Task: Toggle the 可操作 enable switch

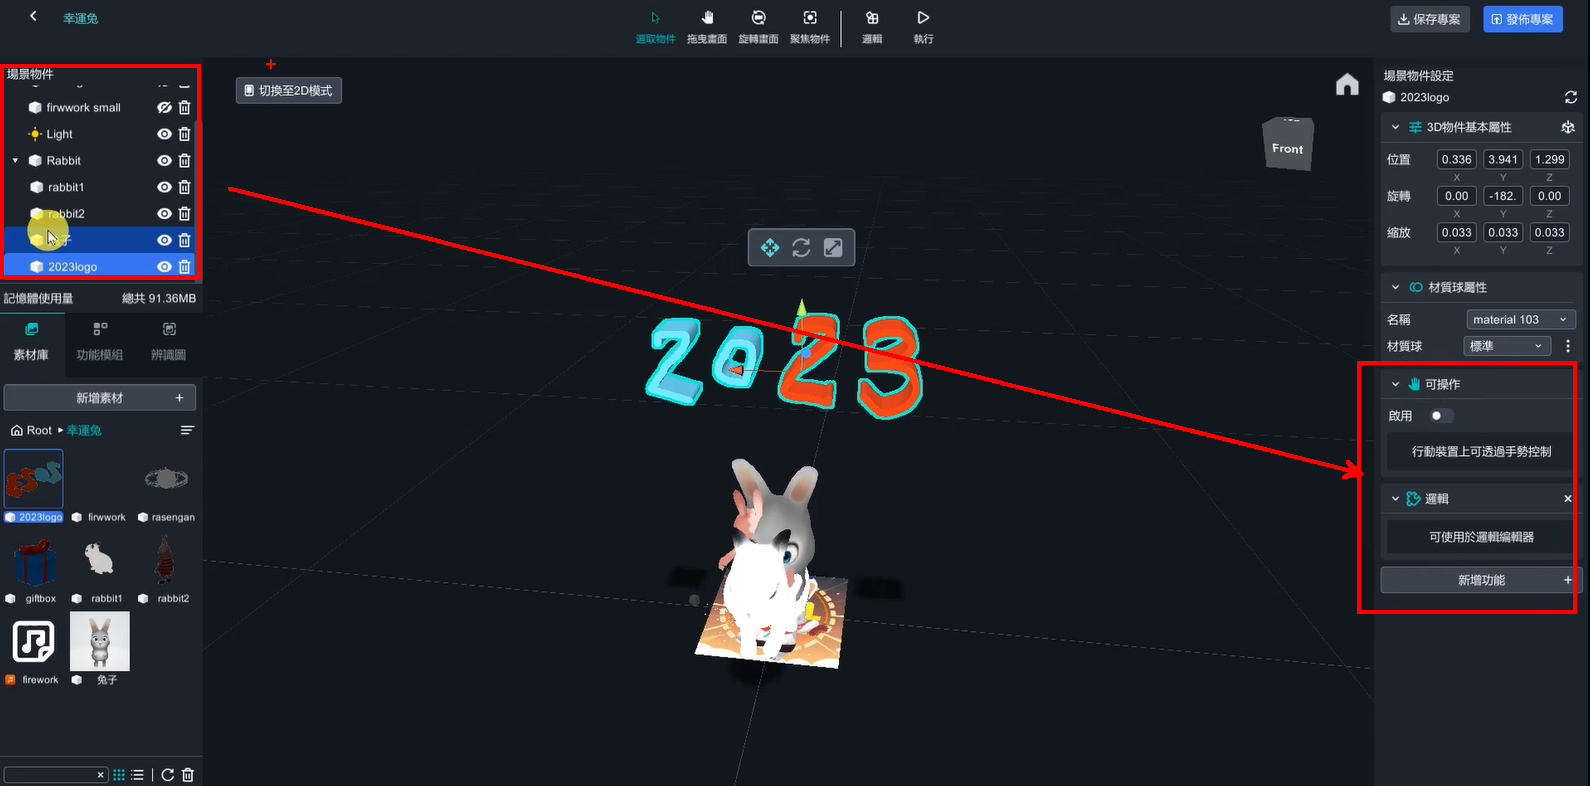Action: [1441, 416]
